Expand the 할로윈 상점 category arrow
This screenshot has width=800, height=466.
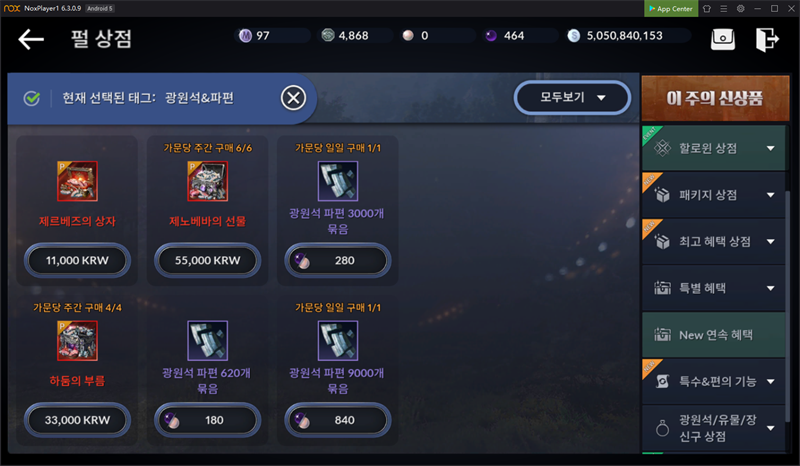click(x=770, y=149)
